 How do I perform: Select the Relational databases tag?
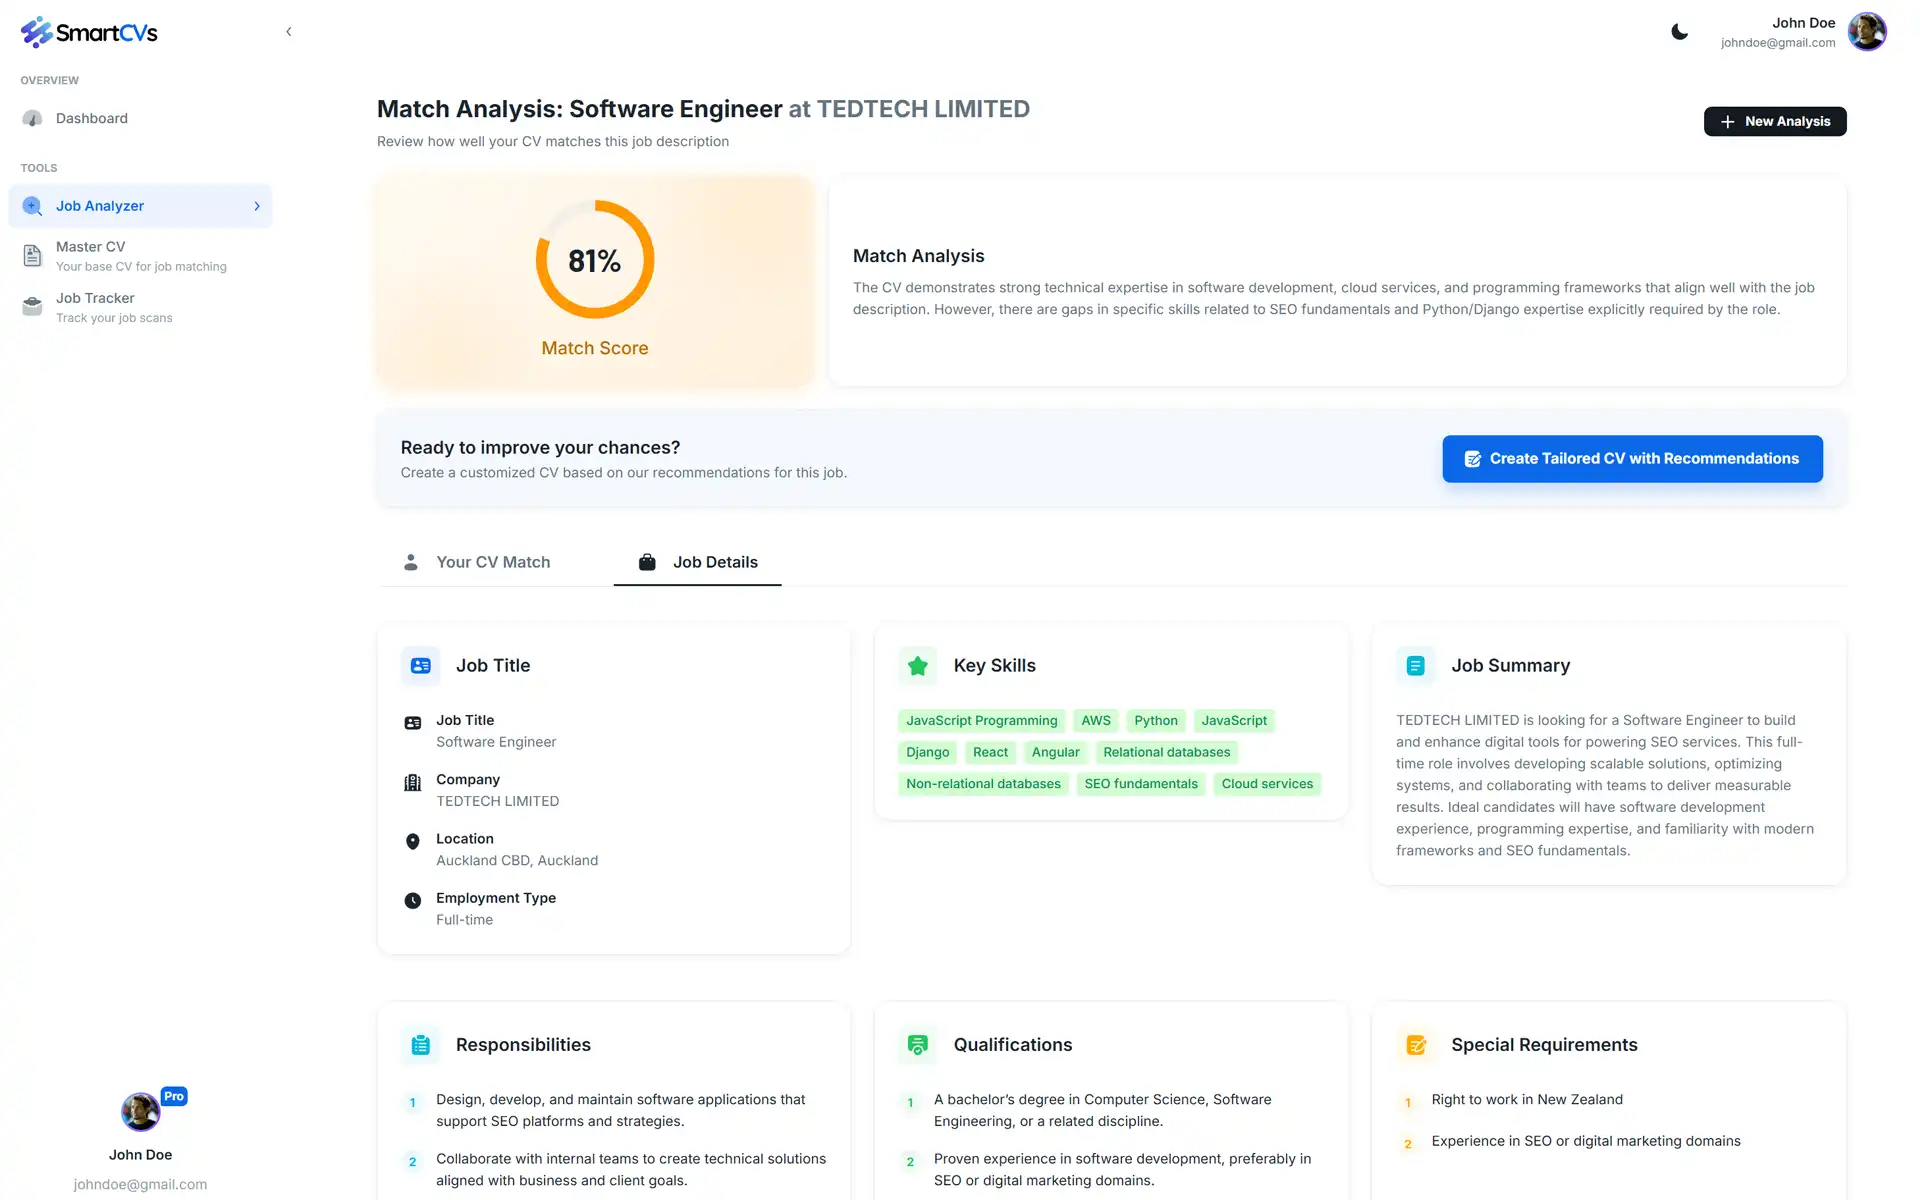pyautogui.click(x=1167, y=753)
